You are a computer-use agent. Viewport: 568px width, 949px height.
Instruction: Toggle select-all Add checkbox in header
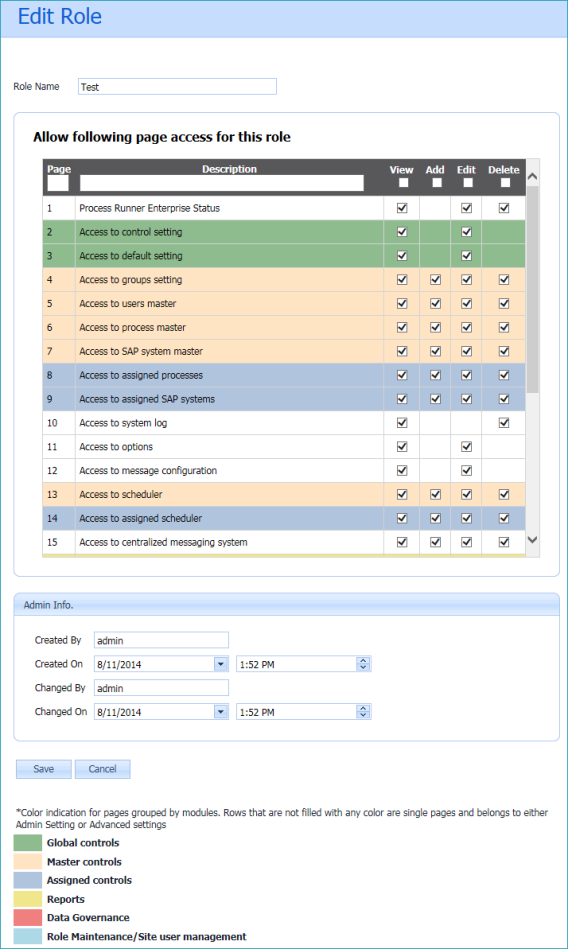coord(437,183)
